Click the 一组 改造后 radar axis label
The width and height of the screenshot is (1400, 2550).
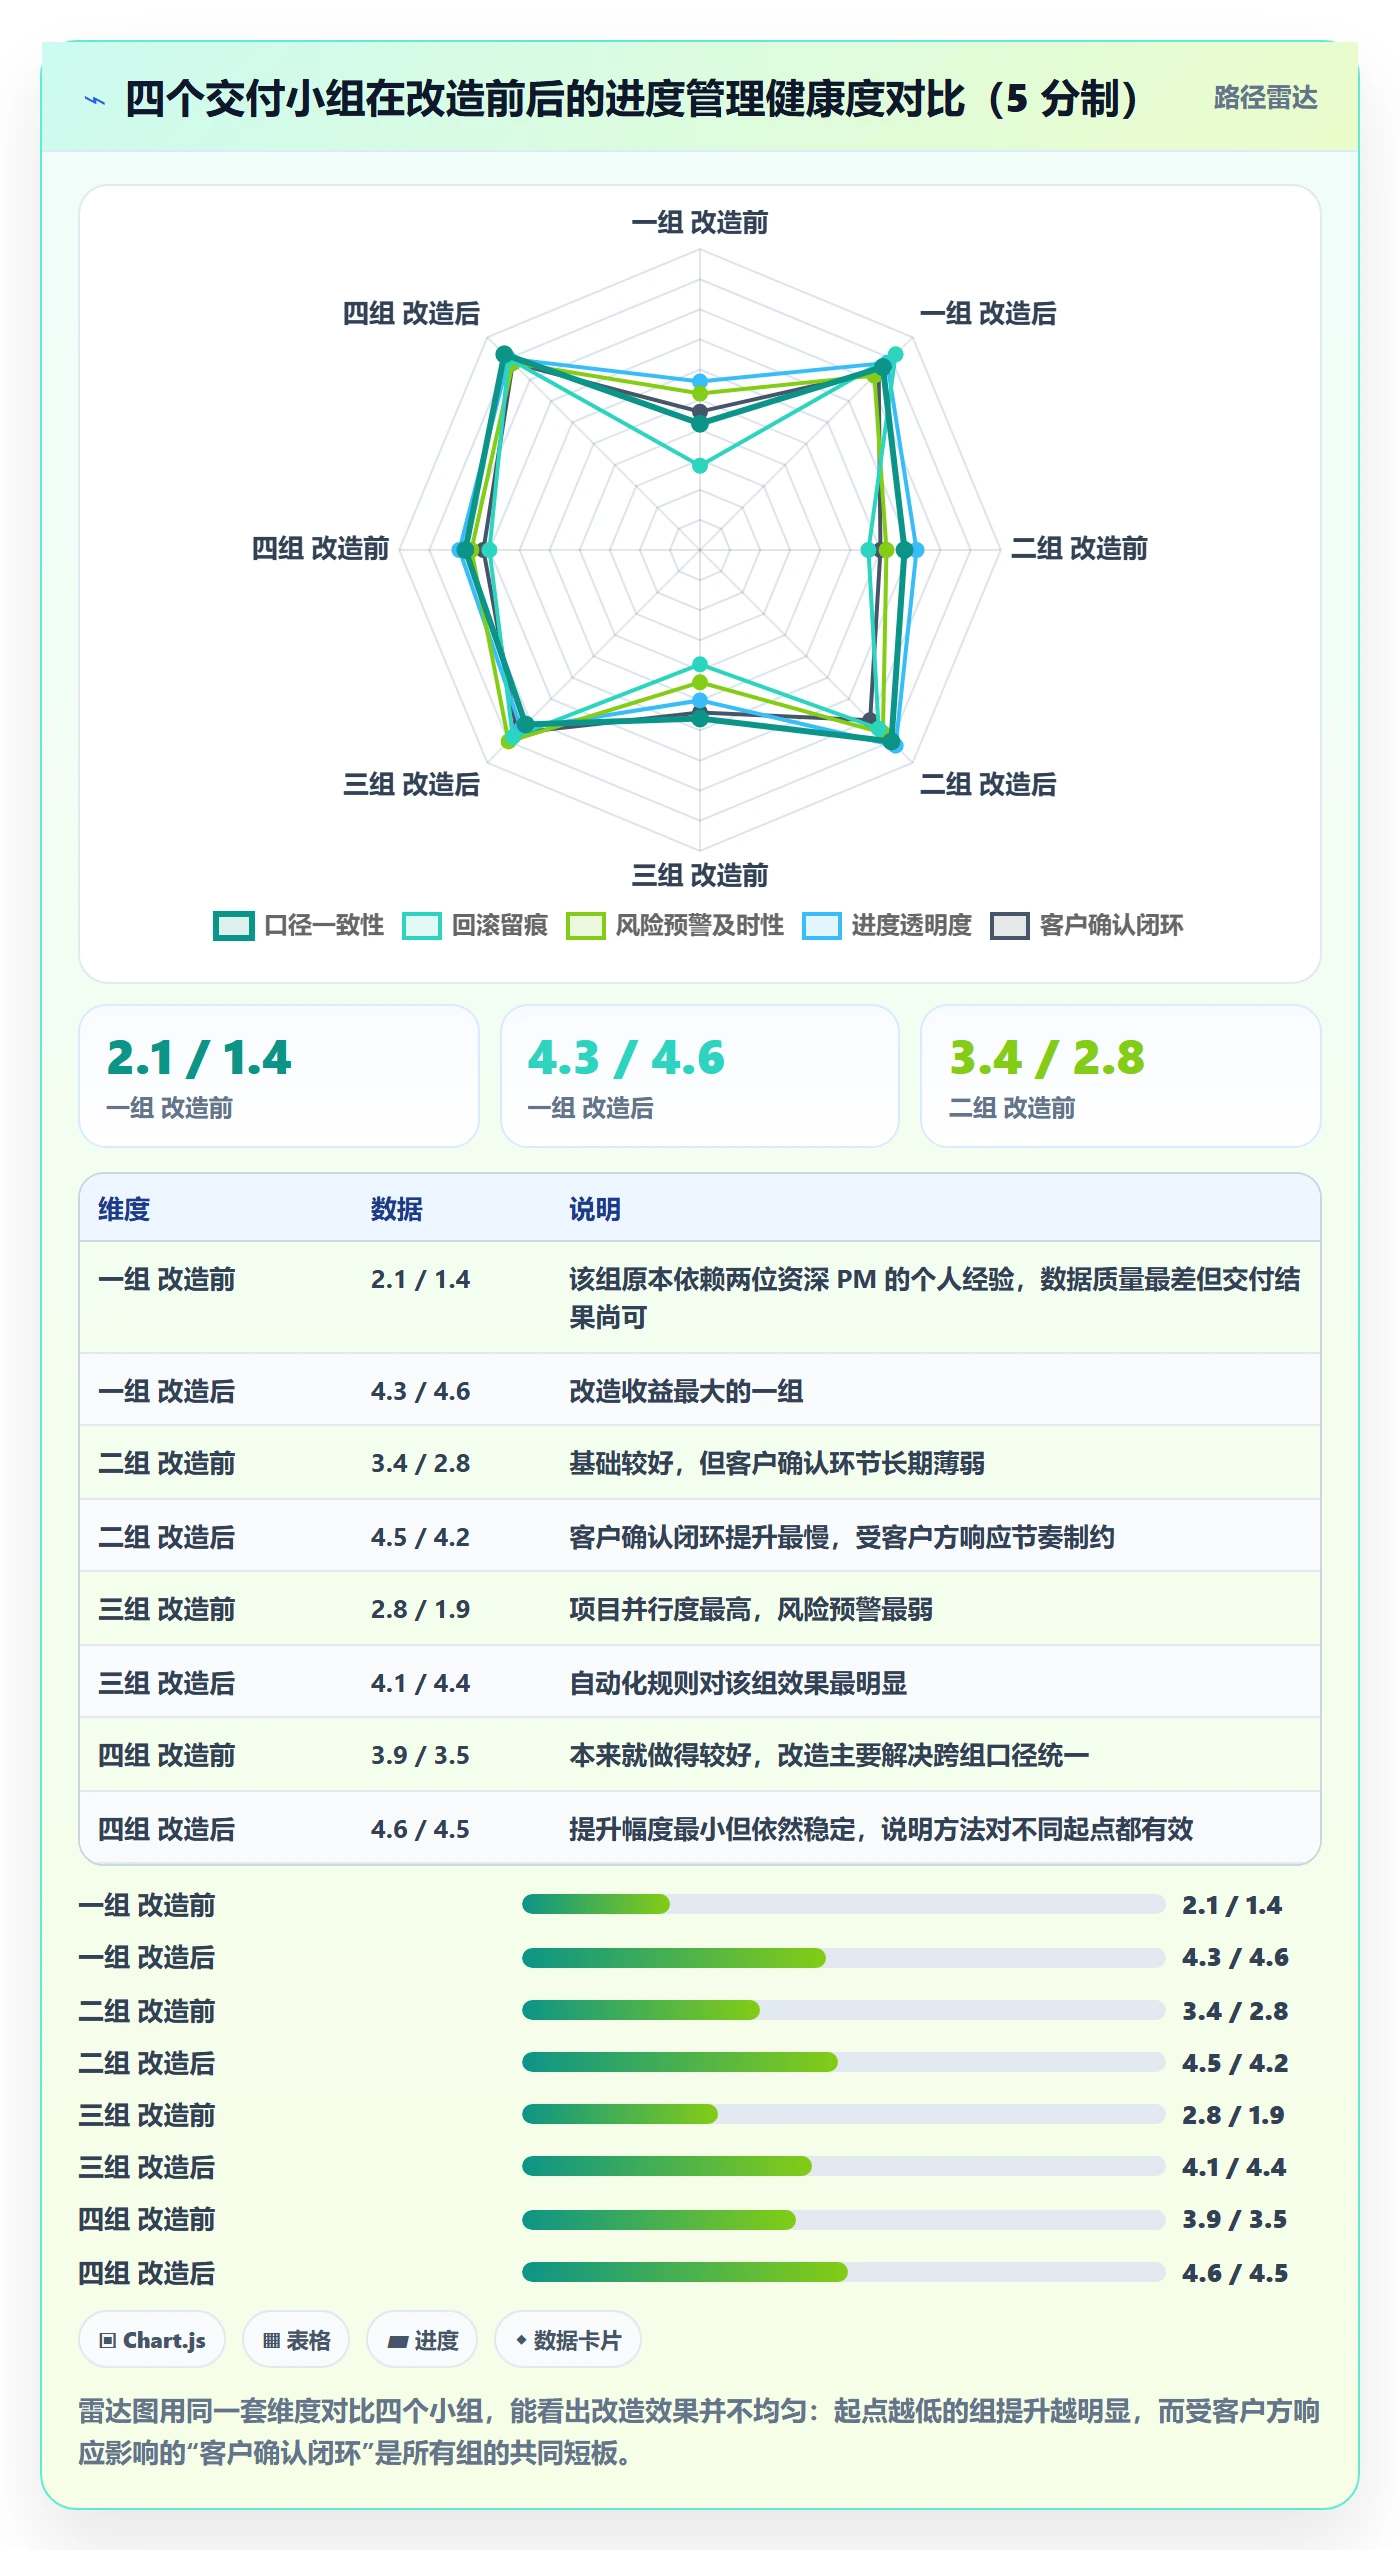tap(988, 313)
